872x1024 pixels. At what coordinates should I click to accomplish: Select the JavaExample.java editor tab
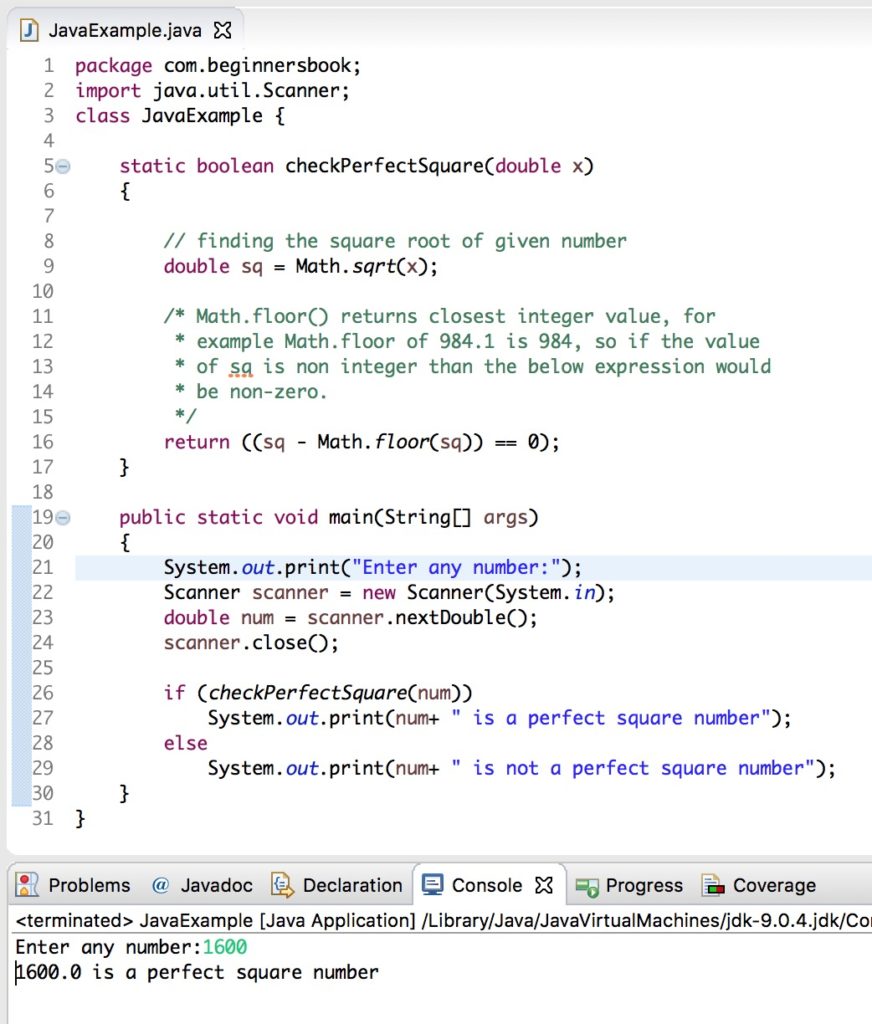coord(125,30)
